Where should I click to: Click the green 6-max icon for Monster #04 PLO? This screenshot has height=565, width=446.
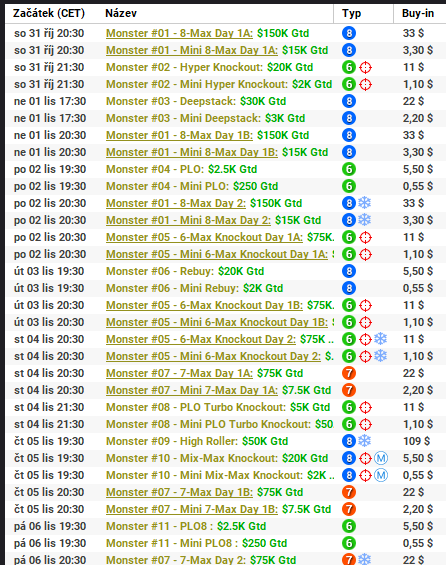(349, 169)
